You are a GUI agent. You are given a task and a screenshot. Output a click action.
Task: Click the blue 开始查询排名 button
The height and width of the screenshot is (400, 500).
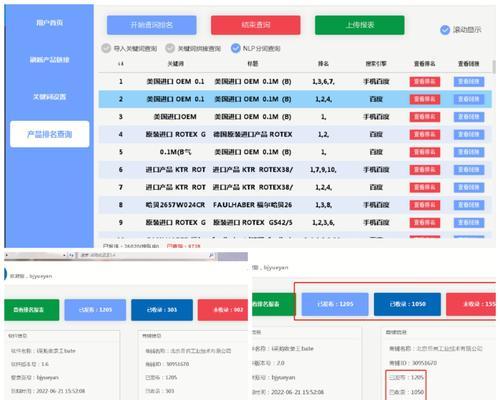point(152,25)
